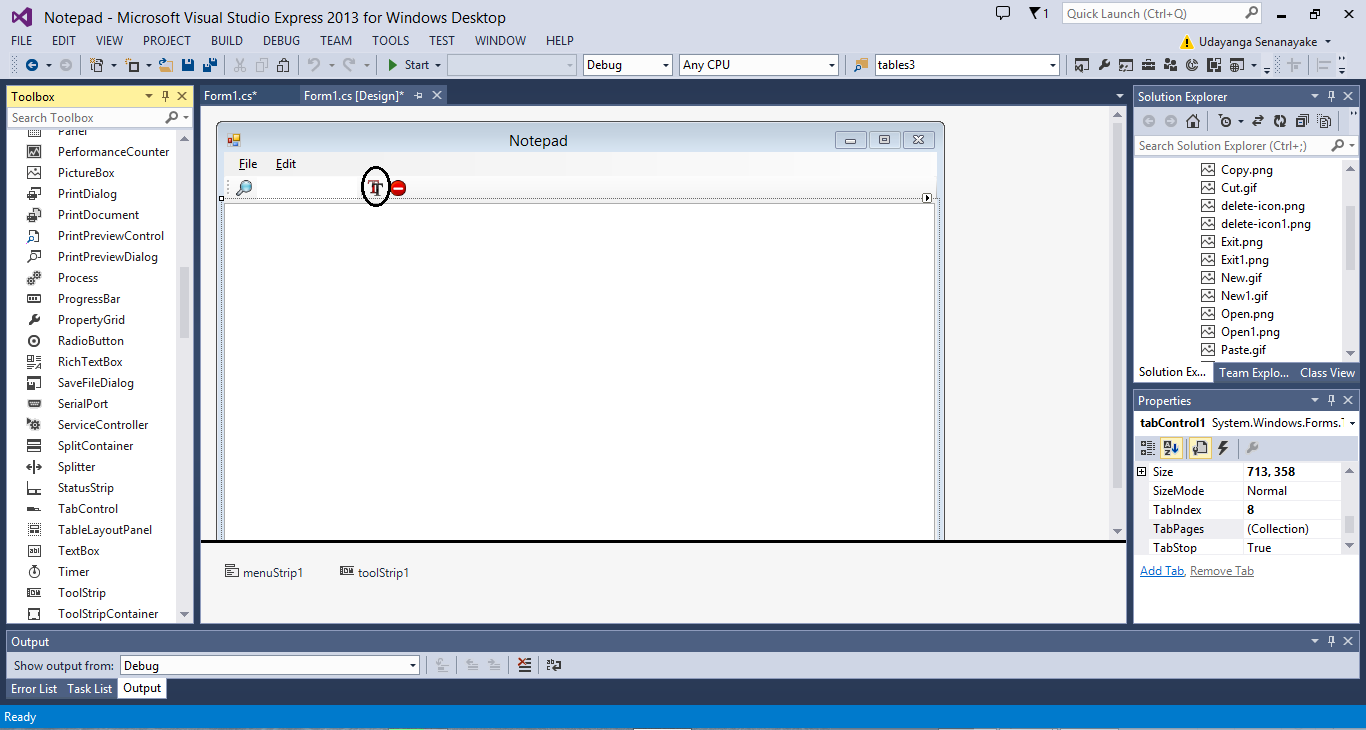Viewport: 1366px width, 730px height.
Task: Show Events with the lightning bolt icon
Action: 1222,448
